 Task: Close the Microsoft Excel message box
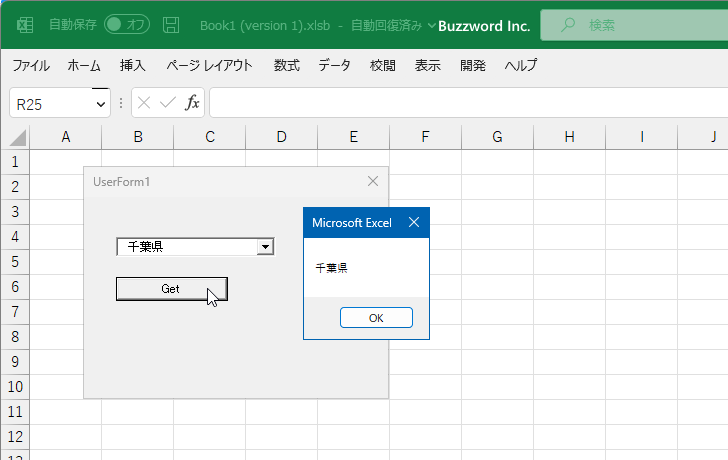[x=414, y=222]
